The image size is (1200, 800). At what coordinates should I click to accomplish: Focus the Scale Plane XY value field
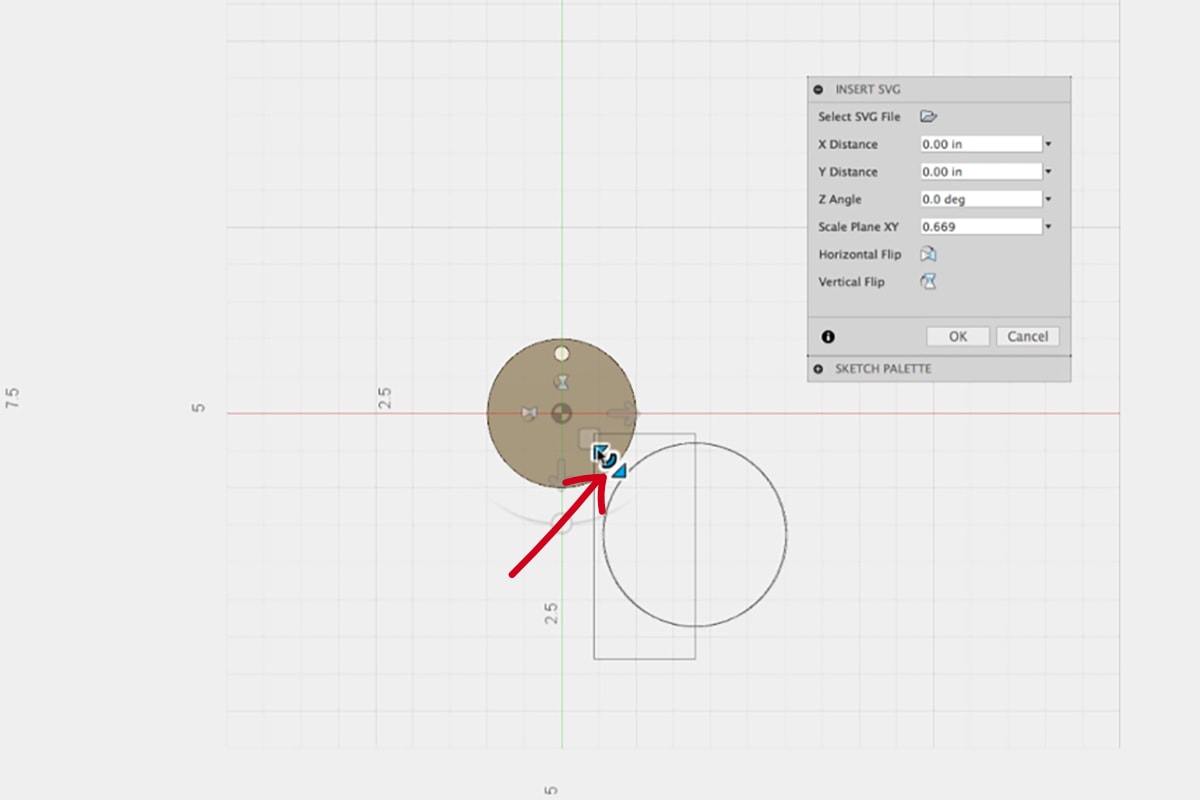tap(981, 227)
